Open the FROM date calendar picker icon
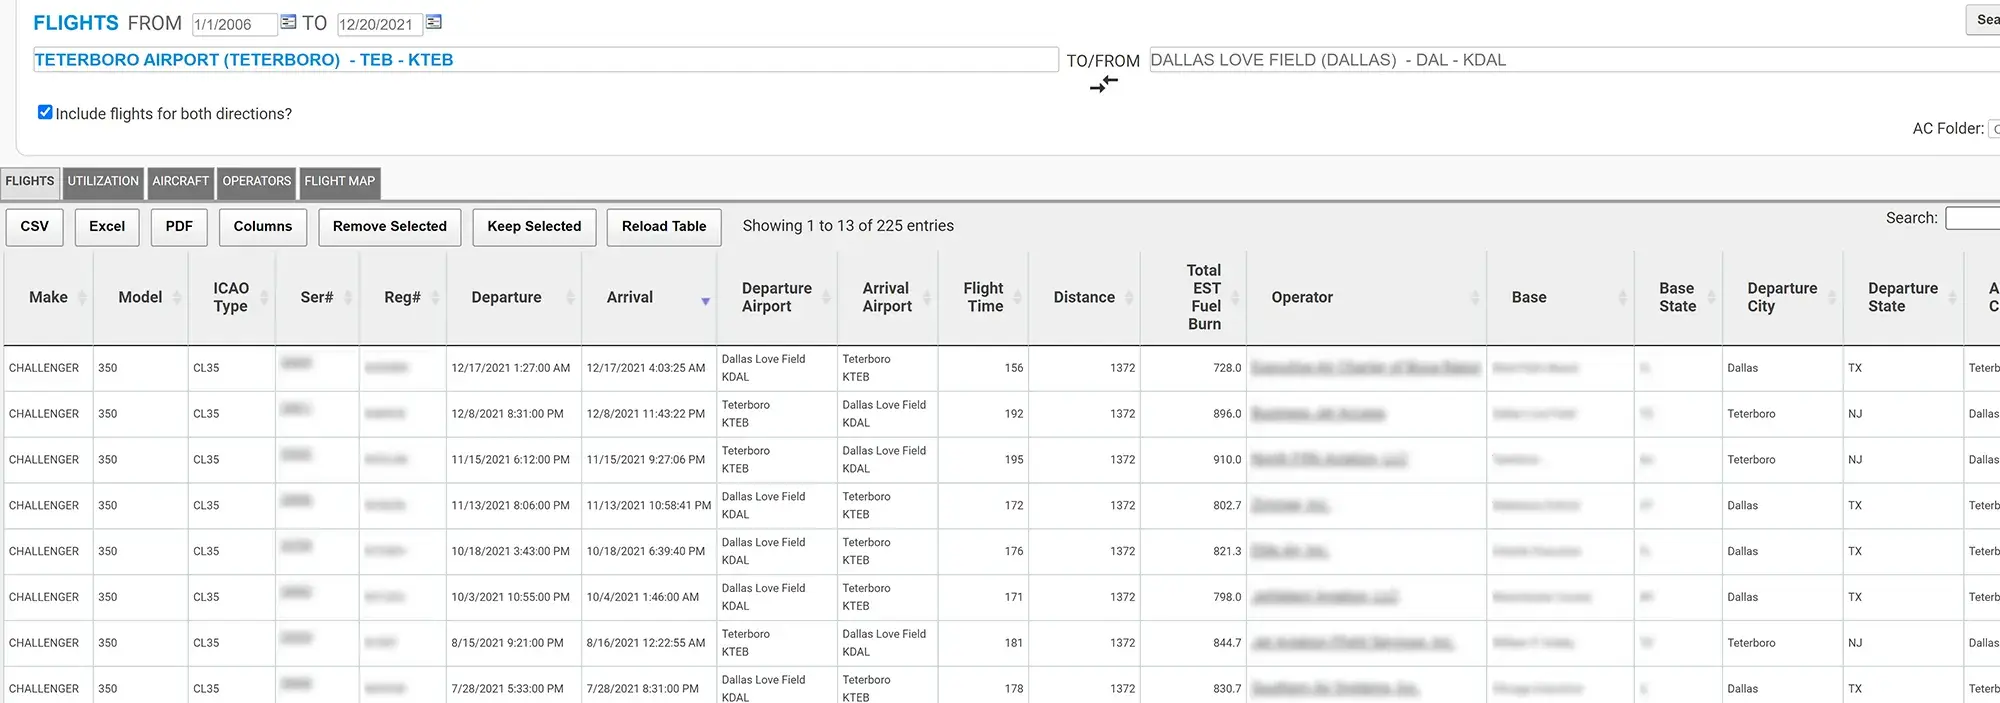Screen dimensions: 2000x703 click(x=288, y=22)
